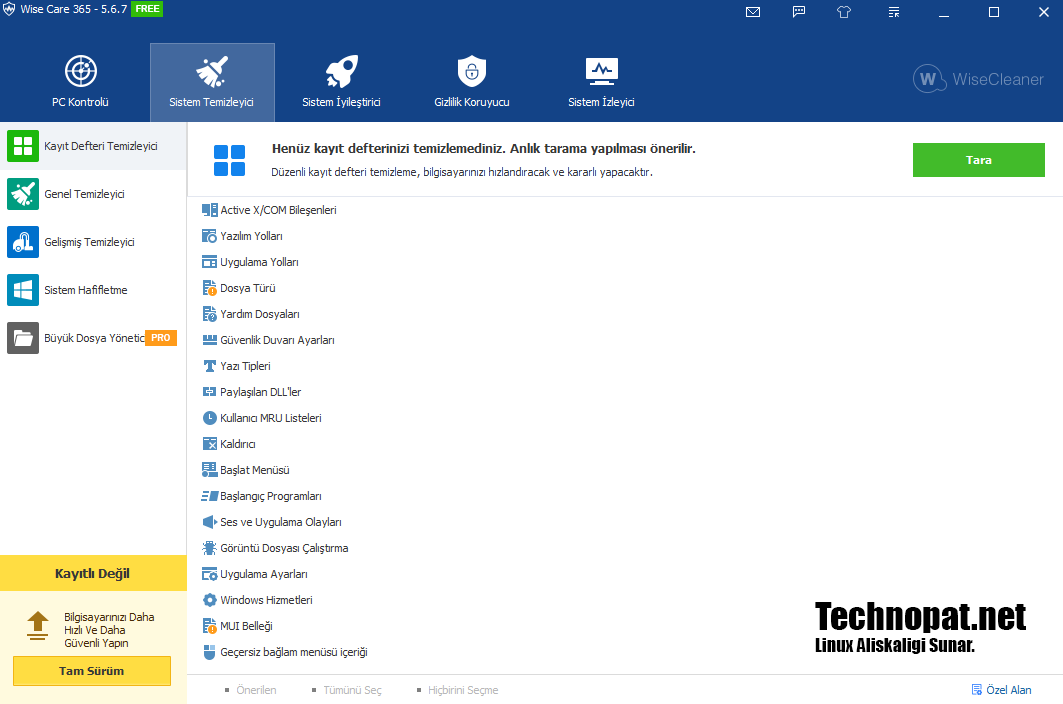Click the Güvenlik Duvarı Ayarları icon
Viewport: 1063px width, 704px height.
(x=209, y=340)
